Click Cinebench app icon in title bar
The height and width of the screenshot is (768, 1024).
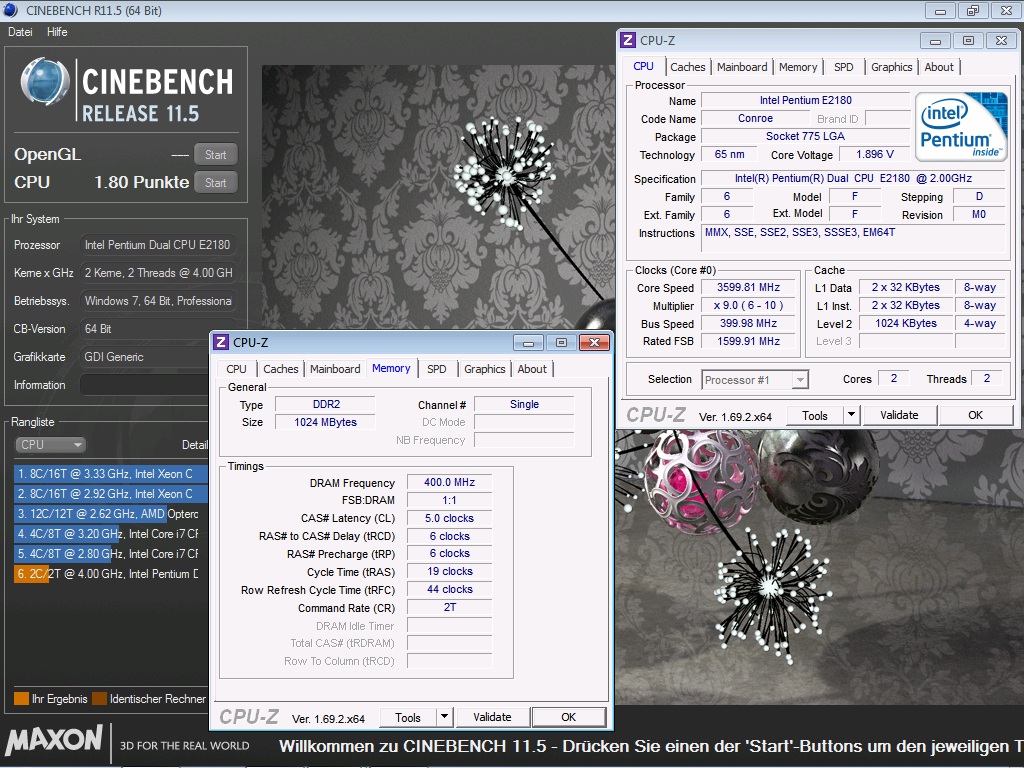pos(10,10)
